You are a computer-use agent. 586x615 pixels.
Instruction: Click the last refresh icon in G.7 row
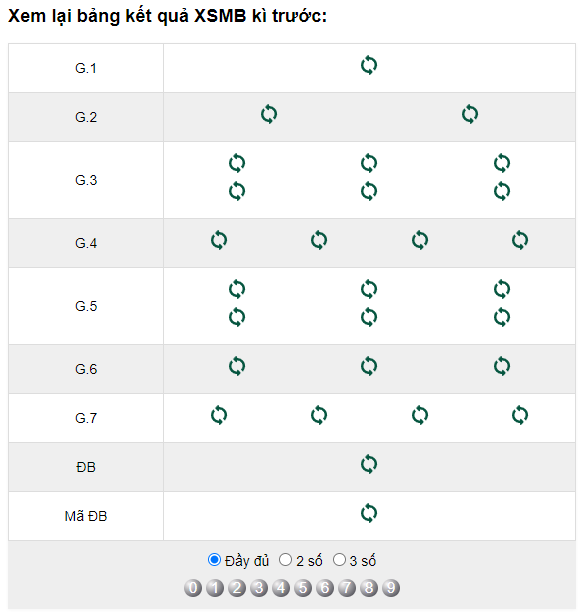point(520,415)
